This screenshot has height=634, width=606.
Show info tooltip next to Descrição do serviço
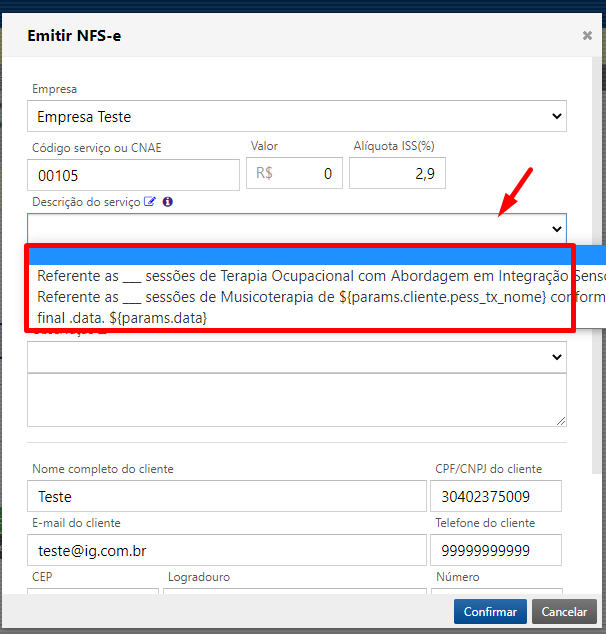pos(168,201)
